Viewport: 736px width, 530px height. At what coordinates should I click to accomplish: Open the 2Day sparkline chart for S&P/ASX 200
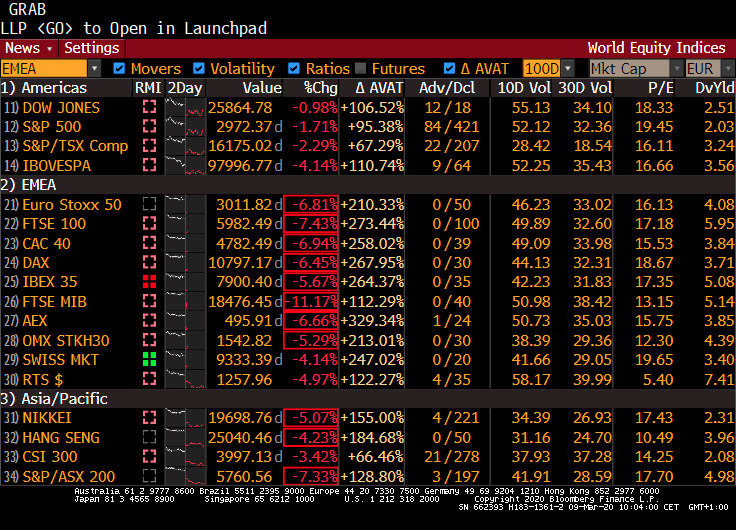pyautogui.click(x=185, y=476)
